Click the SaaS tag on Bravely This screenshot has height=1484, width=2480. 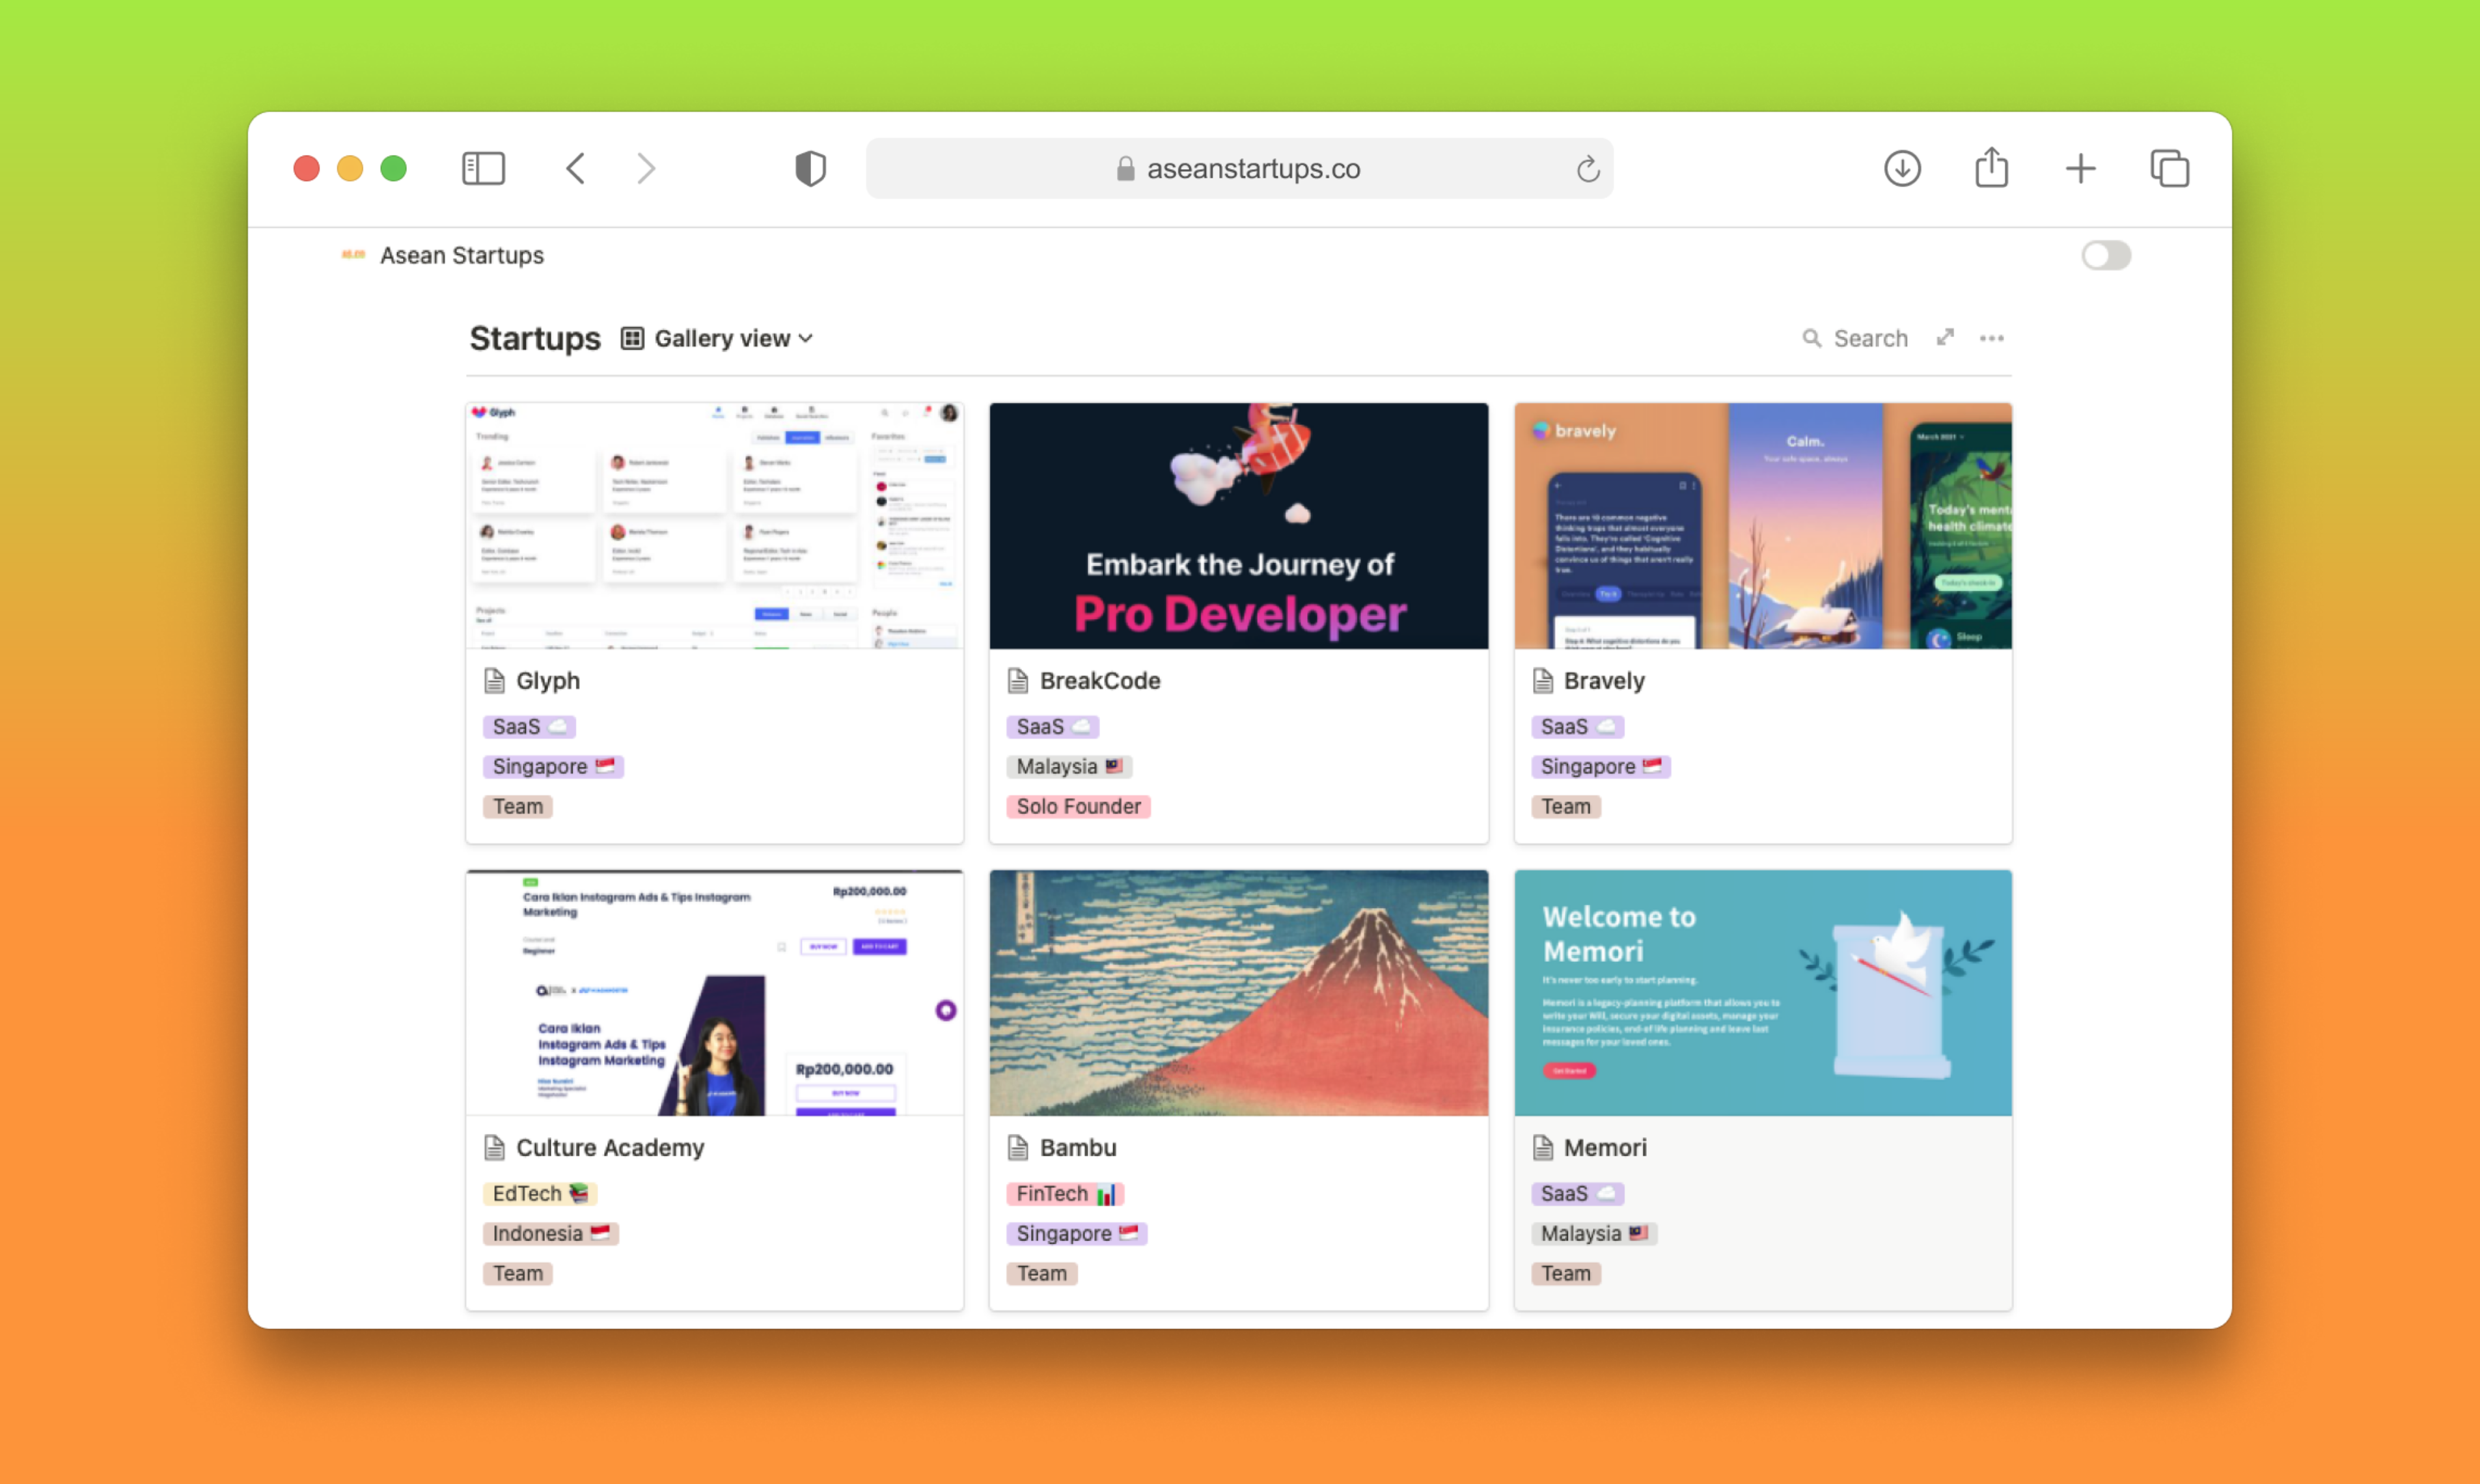pos(1577,726)
